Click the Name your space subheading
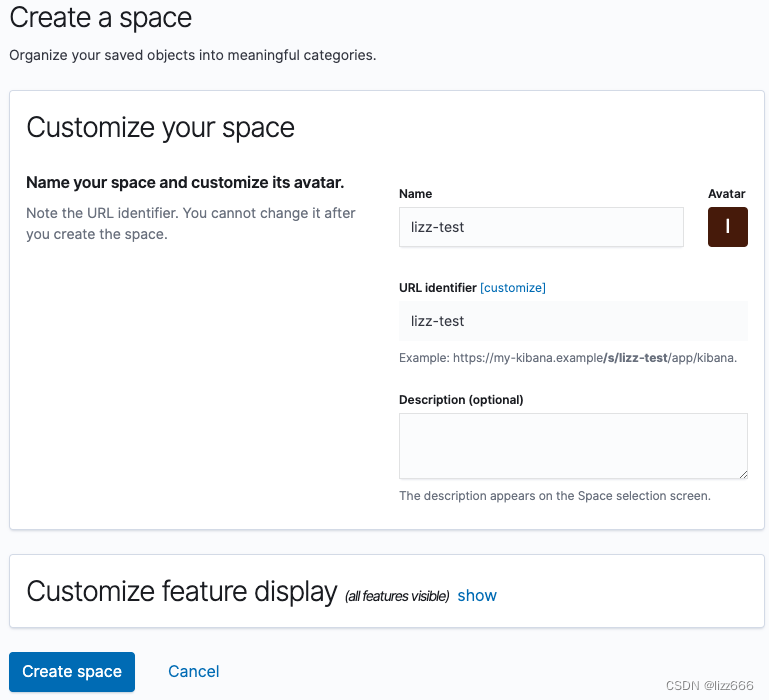Screen dimensions: 769x700 (x=185, y=182)
